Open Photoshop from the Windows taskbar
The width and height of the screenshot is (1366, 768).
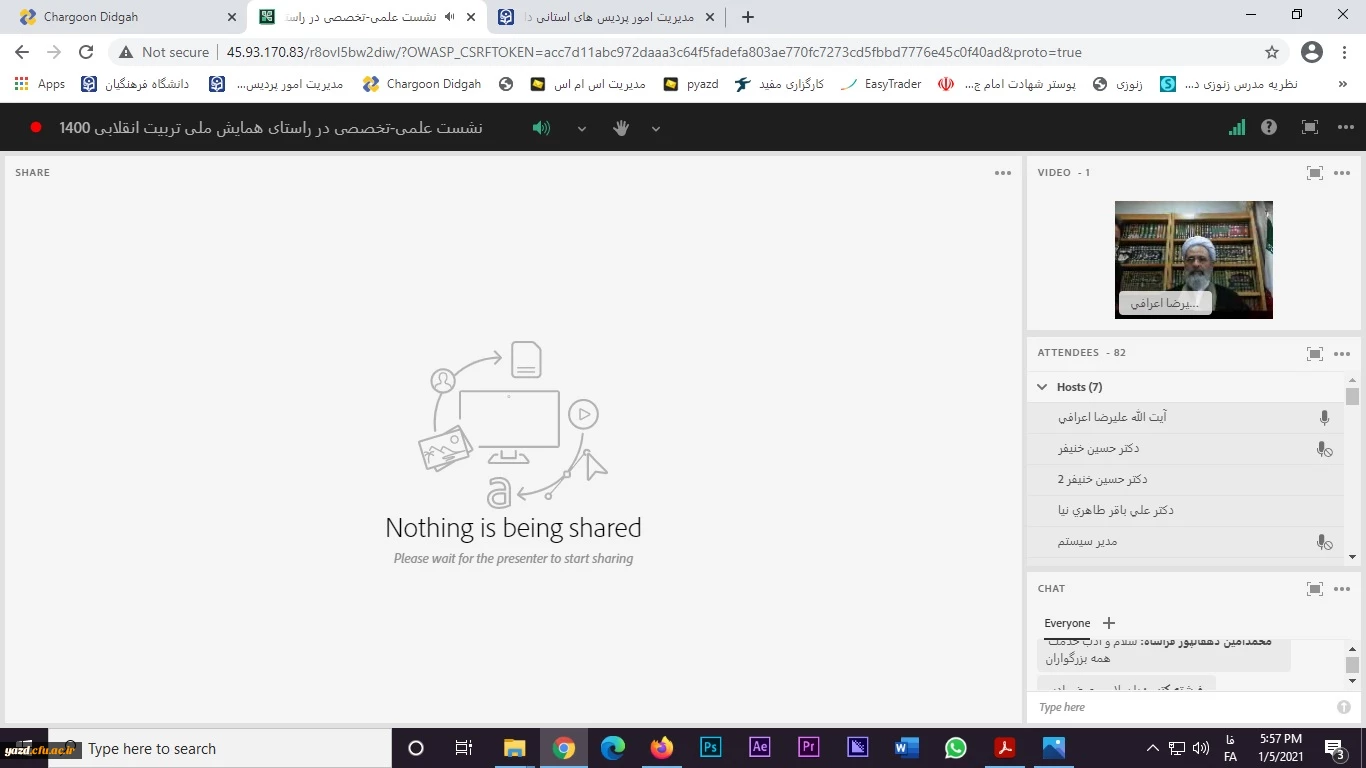[x=711, y=748]
